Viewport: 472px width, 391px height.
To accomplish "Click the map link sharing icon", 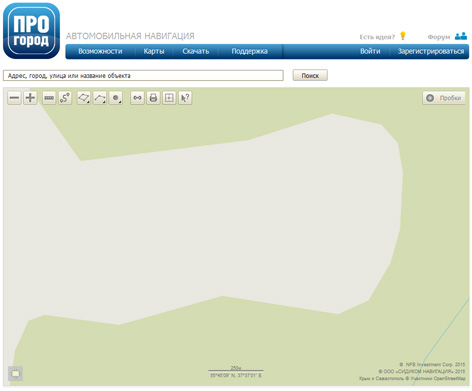I will pyautogui.click(x=137, y=98).
